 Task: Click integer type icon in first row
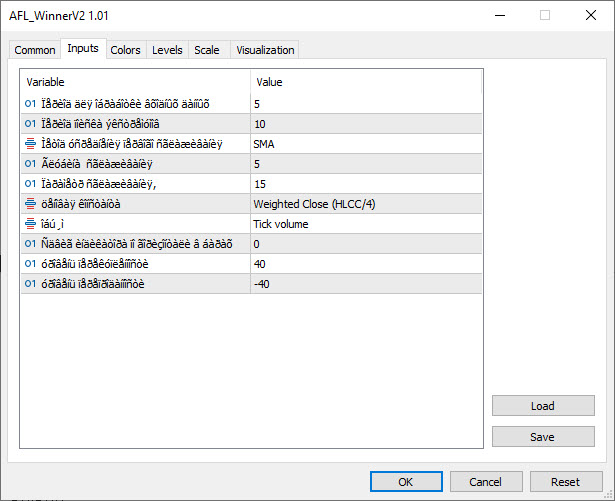[x=30, y=104]
